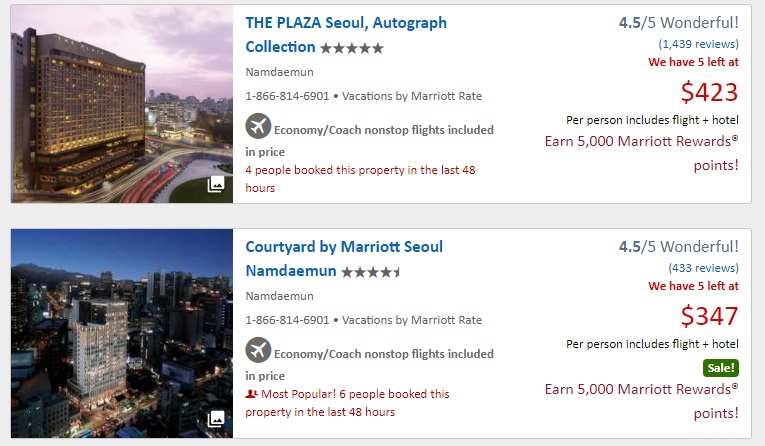765x446 pixels.
Task: Select THE PLAZA hotel photo thumbnail
Action: click(121, 104)
